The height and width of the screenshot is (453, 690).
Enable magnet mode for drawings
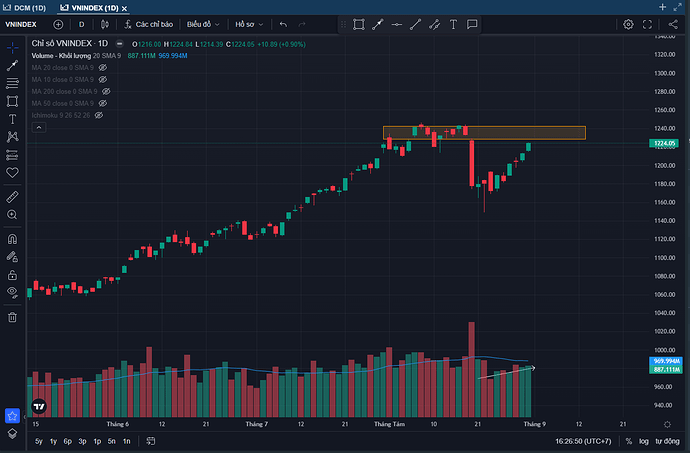[x=13, y=239]
